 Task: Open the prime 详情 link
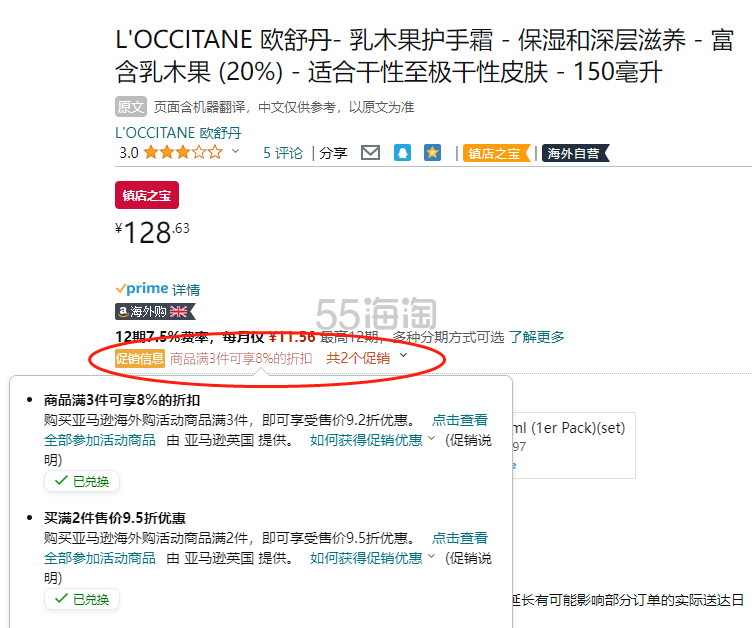[x=186, y=290]
